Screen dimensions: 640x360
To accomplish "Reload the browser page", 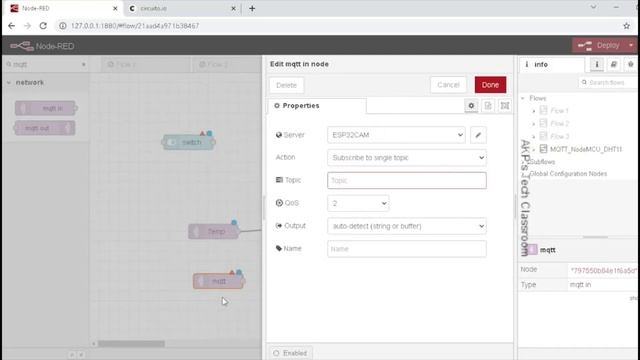I will 43,26.
